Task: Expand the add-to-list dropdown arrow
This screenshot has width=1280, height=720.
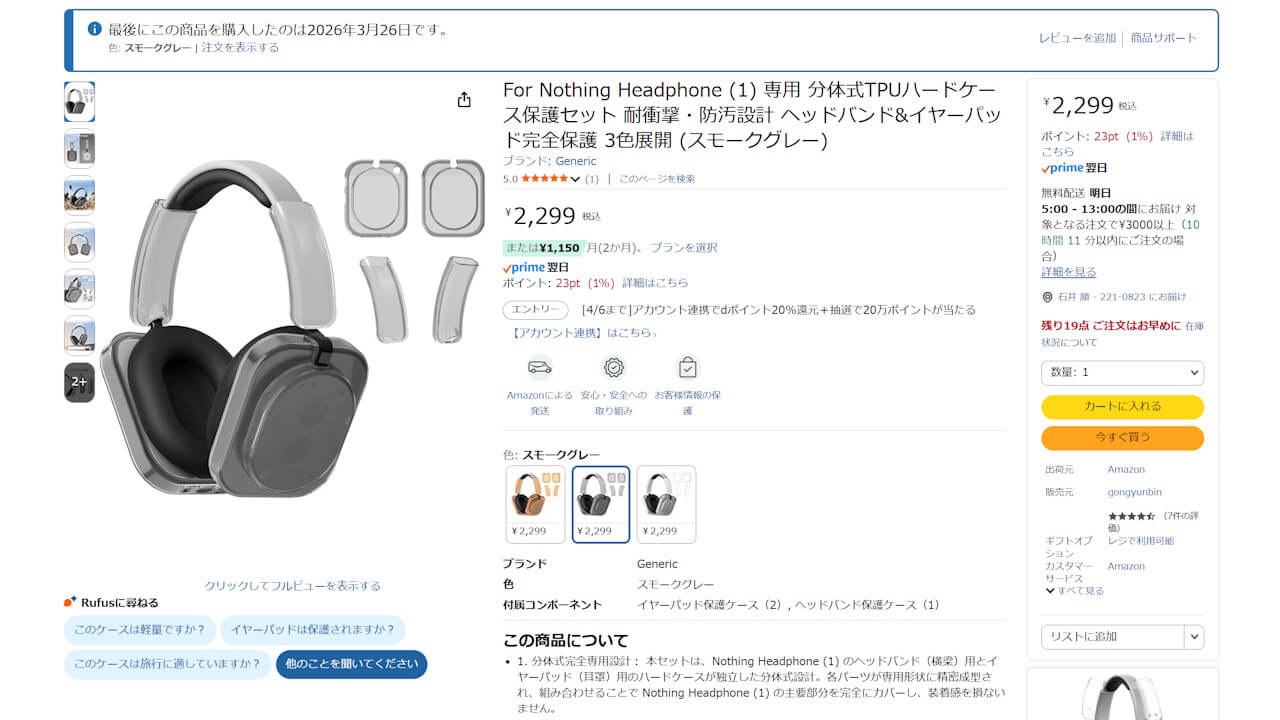Action: (1194, 636)
